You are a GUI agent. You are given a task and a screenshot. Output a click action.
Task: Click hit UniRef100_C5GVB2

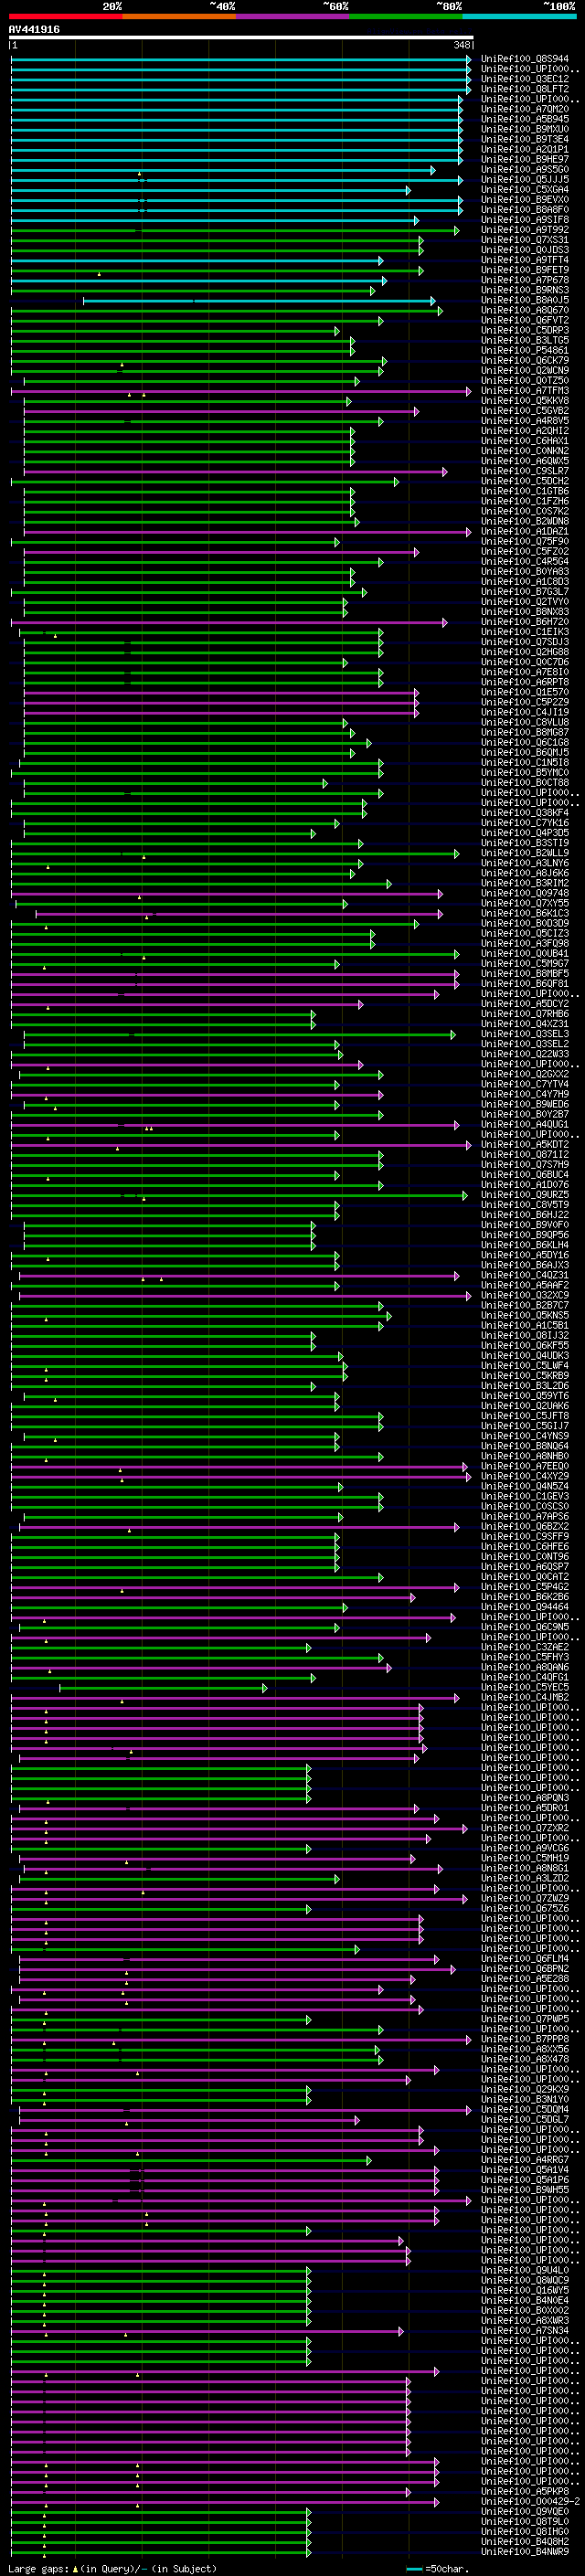coord(525,411)
